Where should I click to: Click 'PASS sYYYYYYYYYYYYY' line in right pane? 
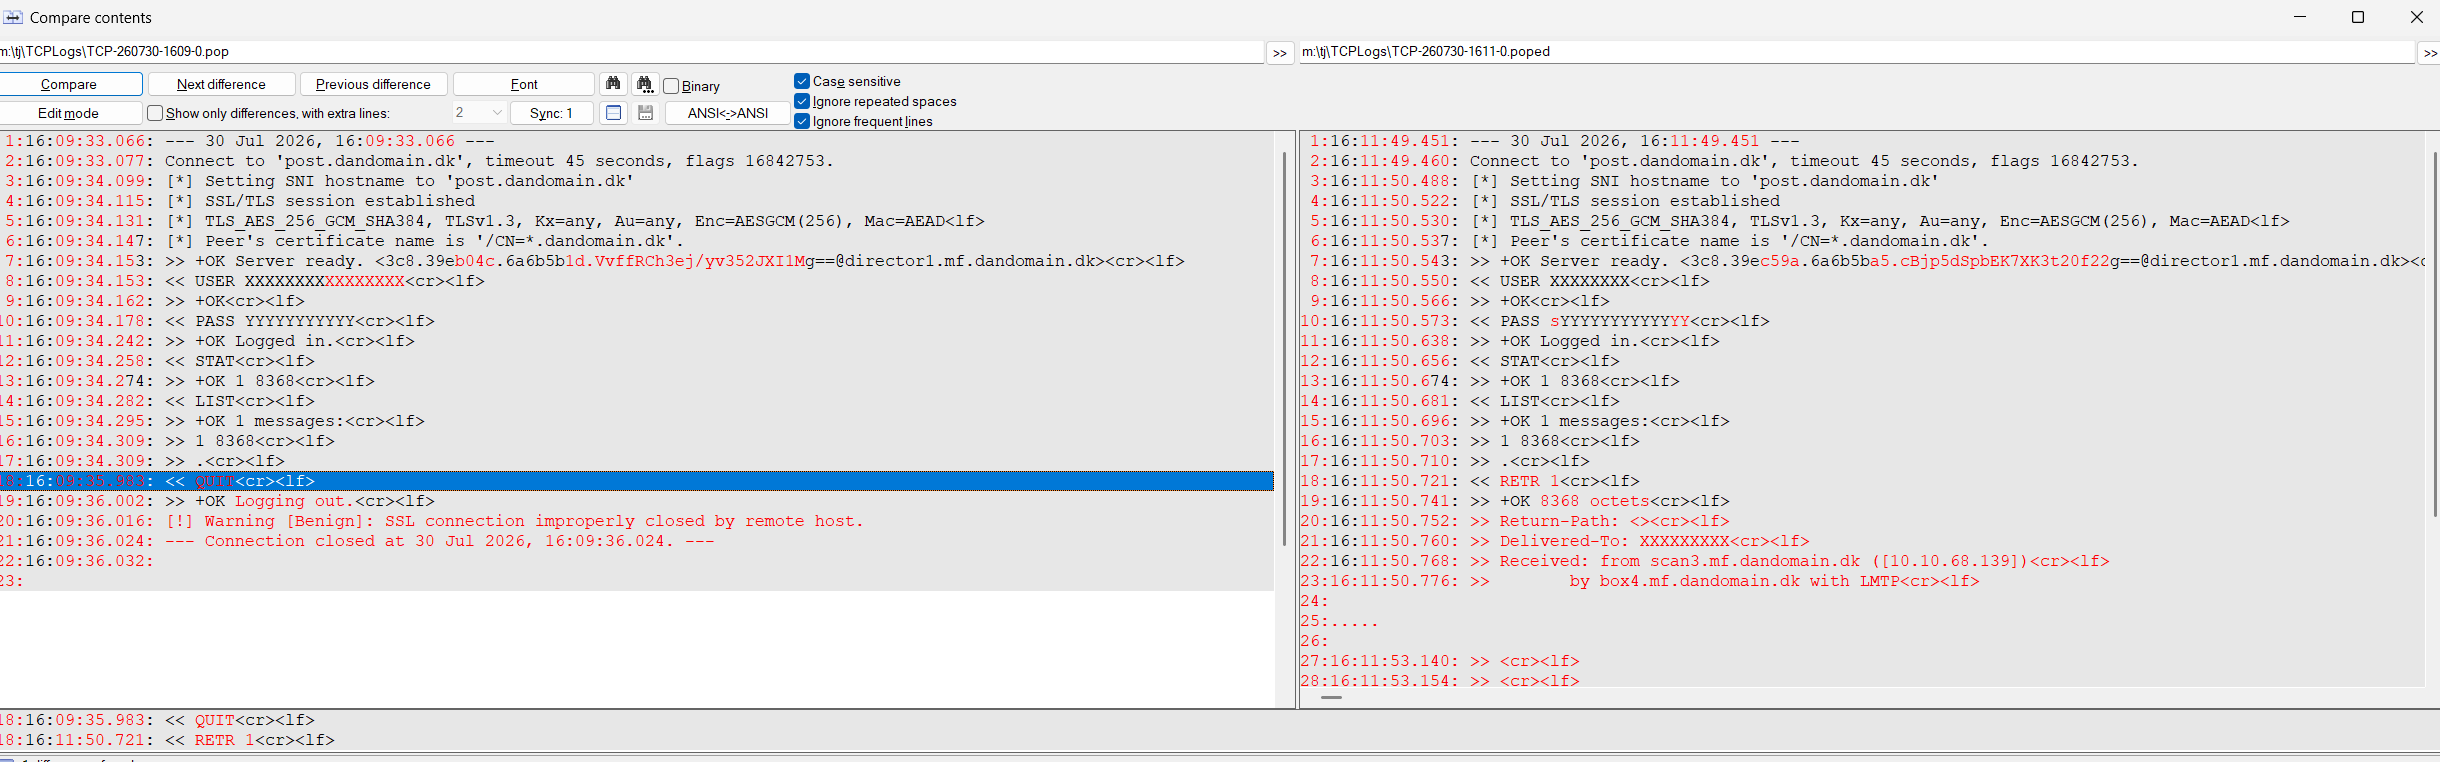[1862, 321]
